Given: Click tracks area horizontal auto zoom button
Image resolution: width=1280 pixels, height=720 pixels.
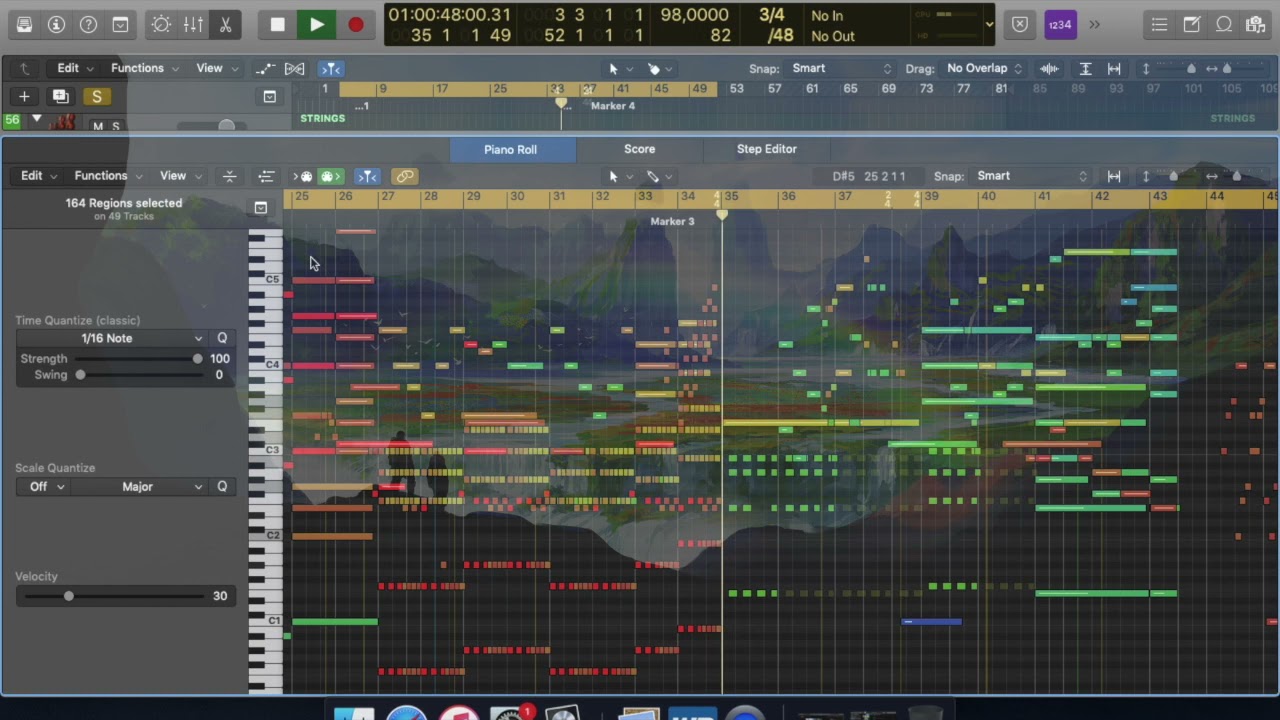Looking at the screenshot, I should (x=1114, y=68).
